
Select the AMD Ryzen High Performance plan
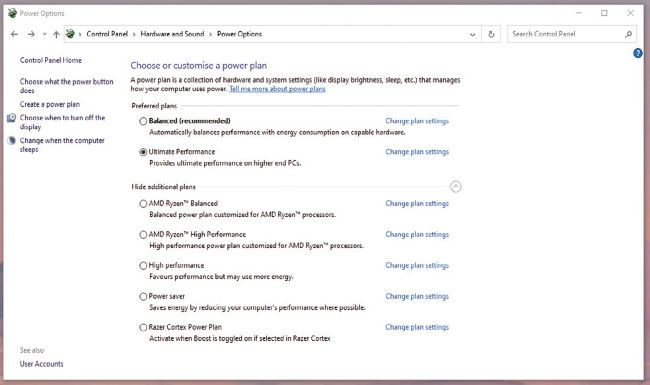tap(143, 235)
